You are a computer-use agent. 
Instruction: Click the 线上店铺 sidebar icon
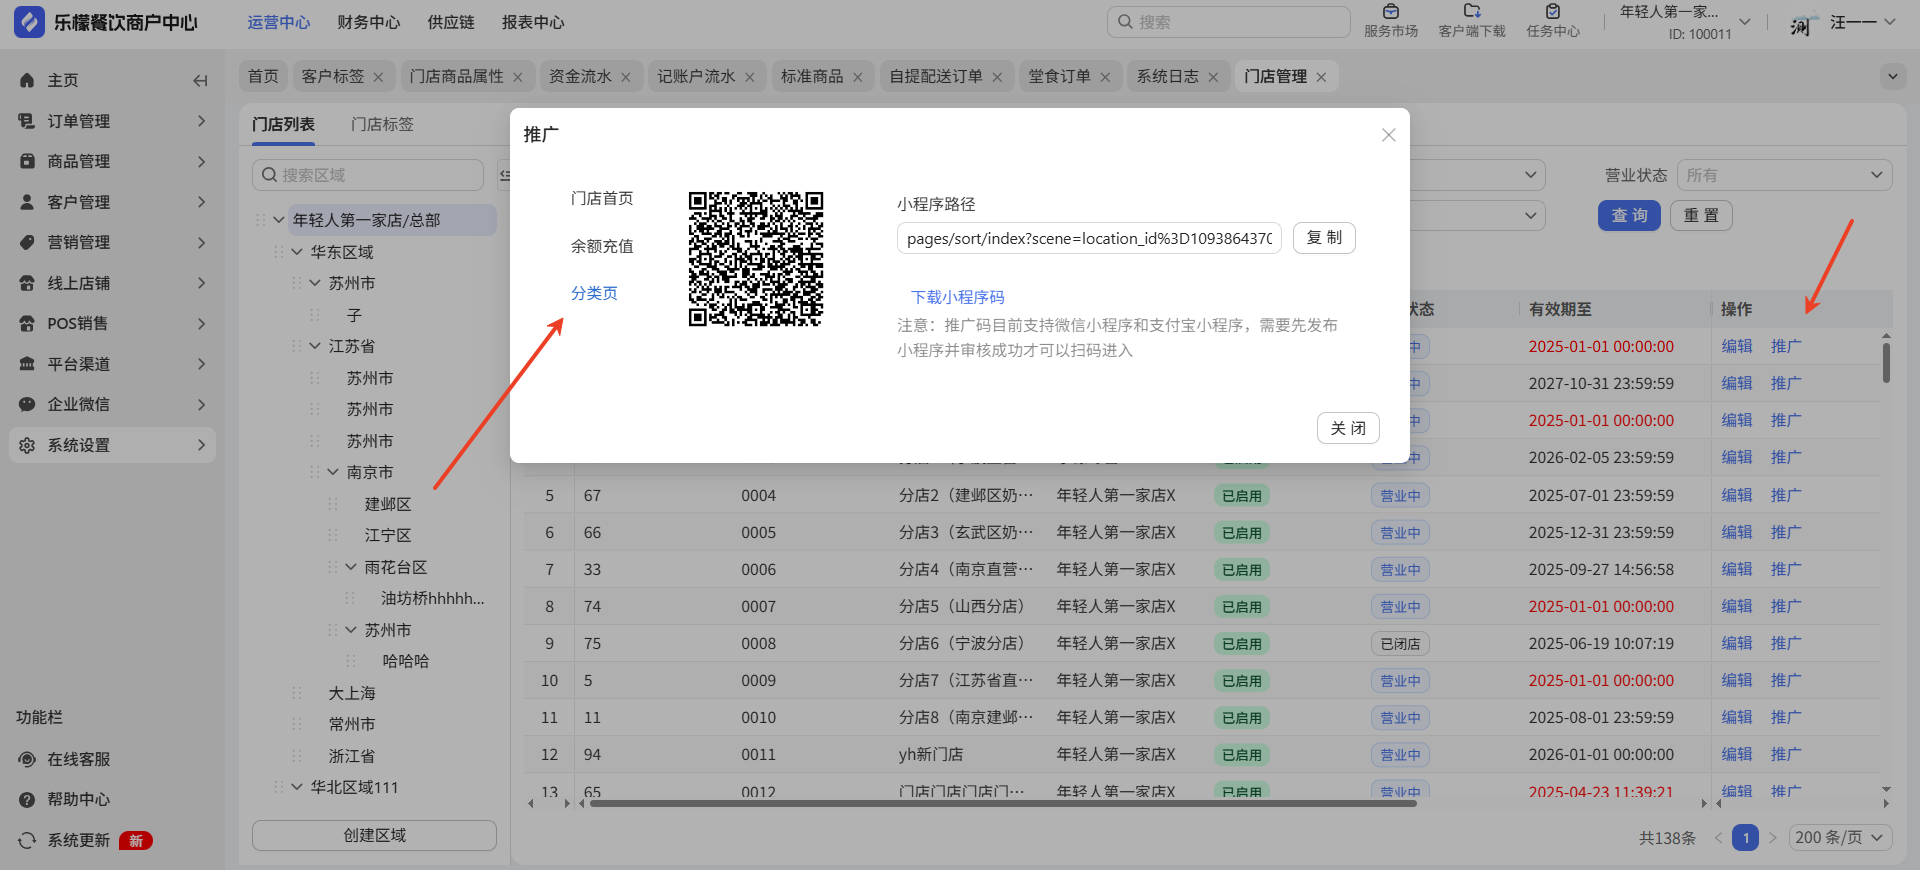pos(27,283)
